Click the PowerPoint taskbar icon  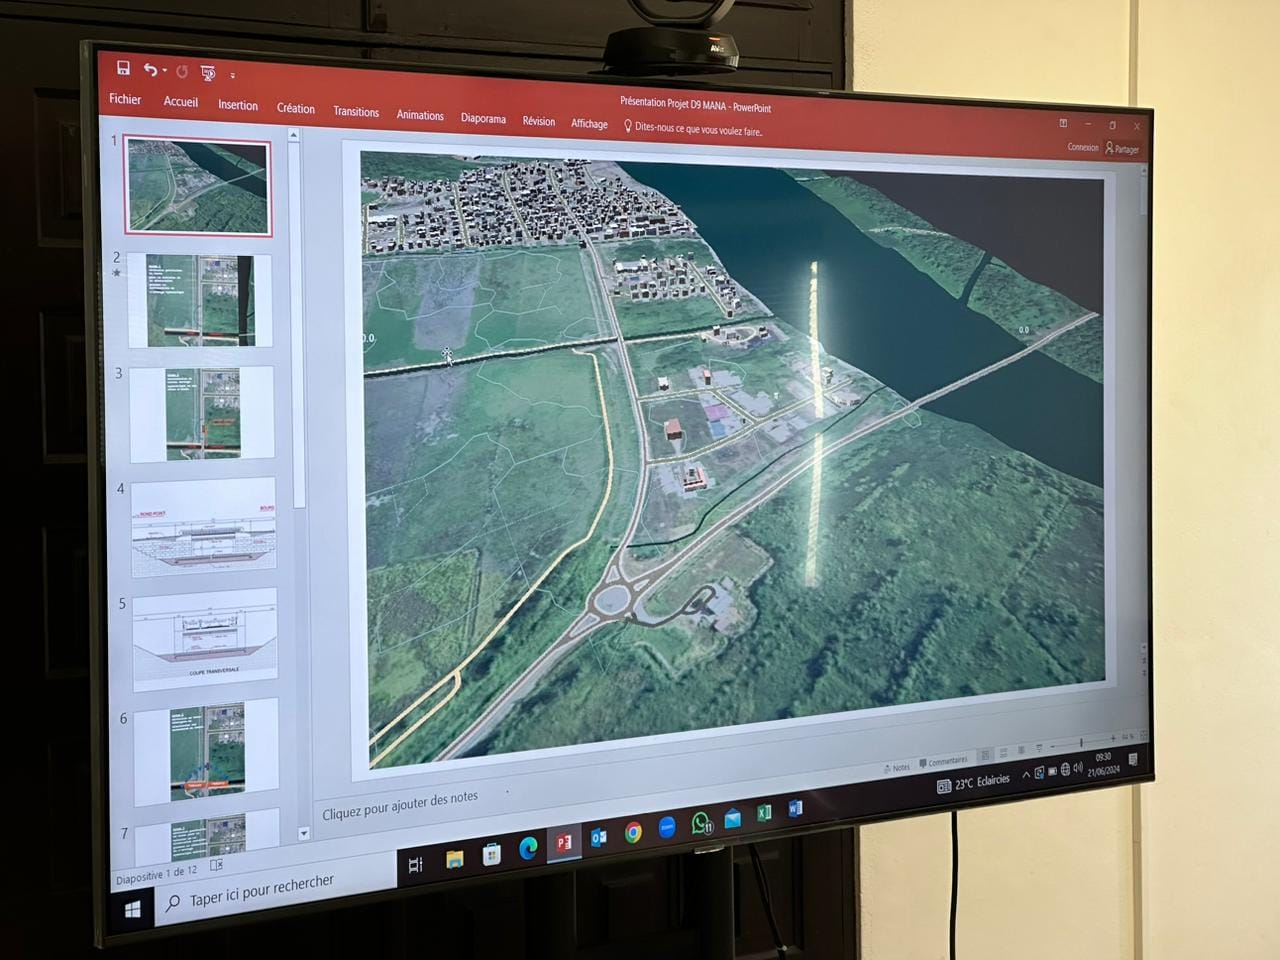point(564,843)
